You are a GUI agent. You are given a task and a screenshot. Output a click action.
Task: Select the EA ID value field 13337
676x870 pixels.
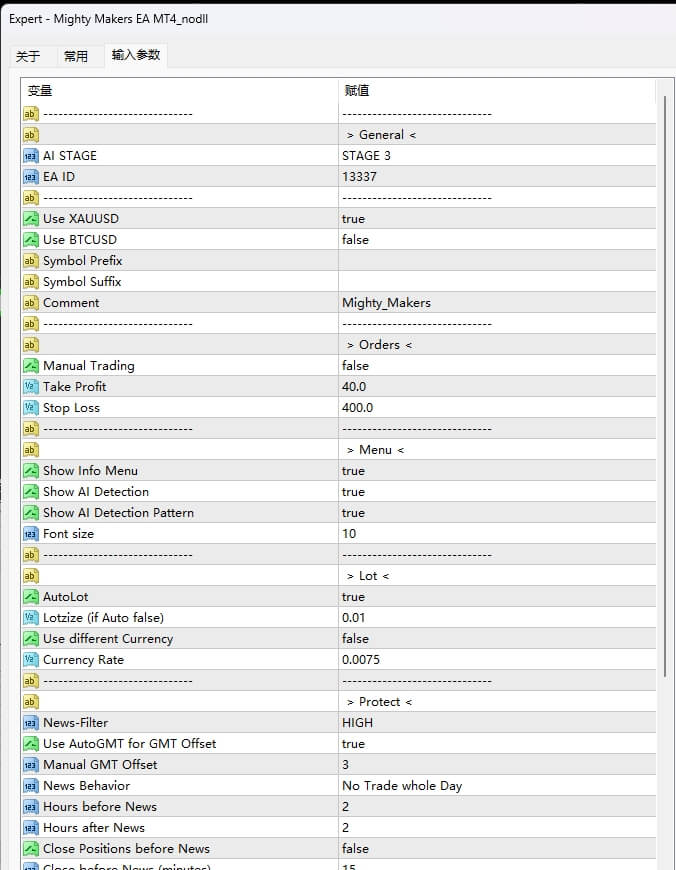click(359, 177)
